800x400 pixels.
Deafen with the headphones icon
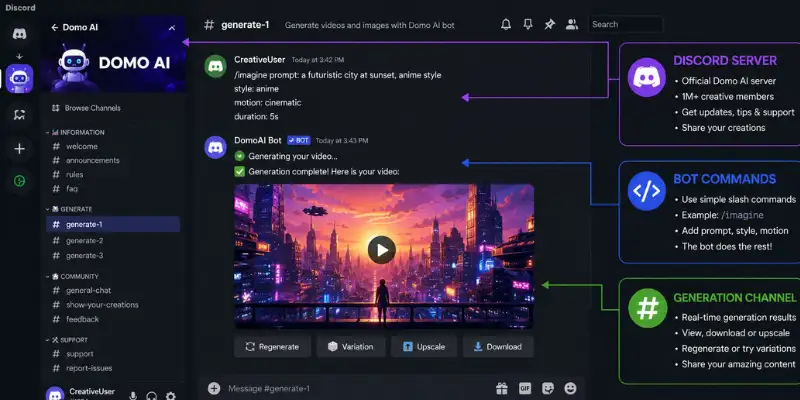(152, 396)
